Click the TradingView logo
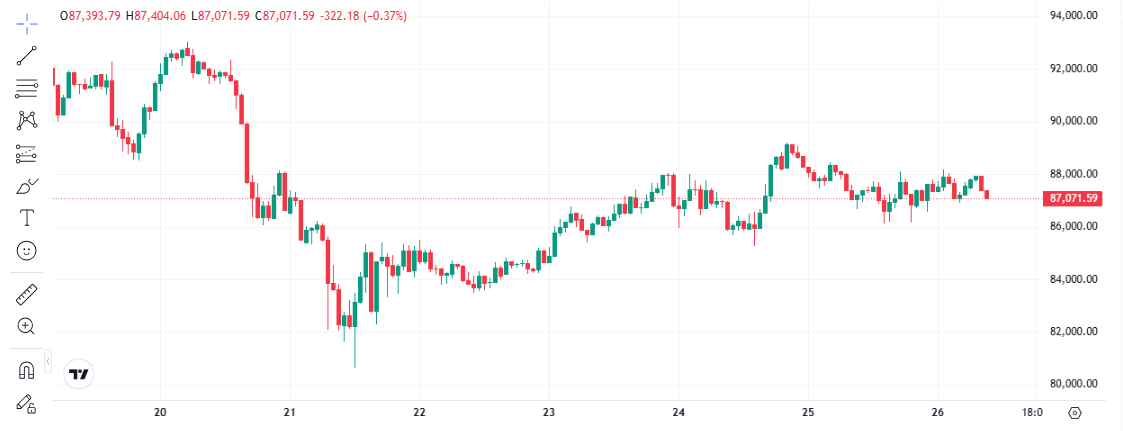 [78, 374]
